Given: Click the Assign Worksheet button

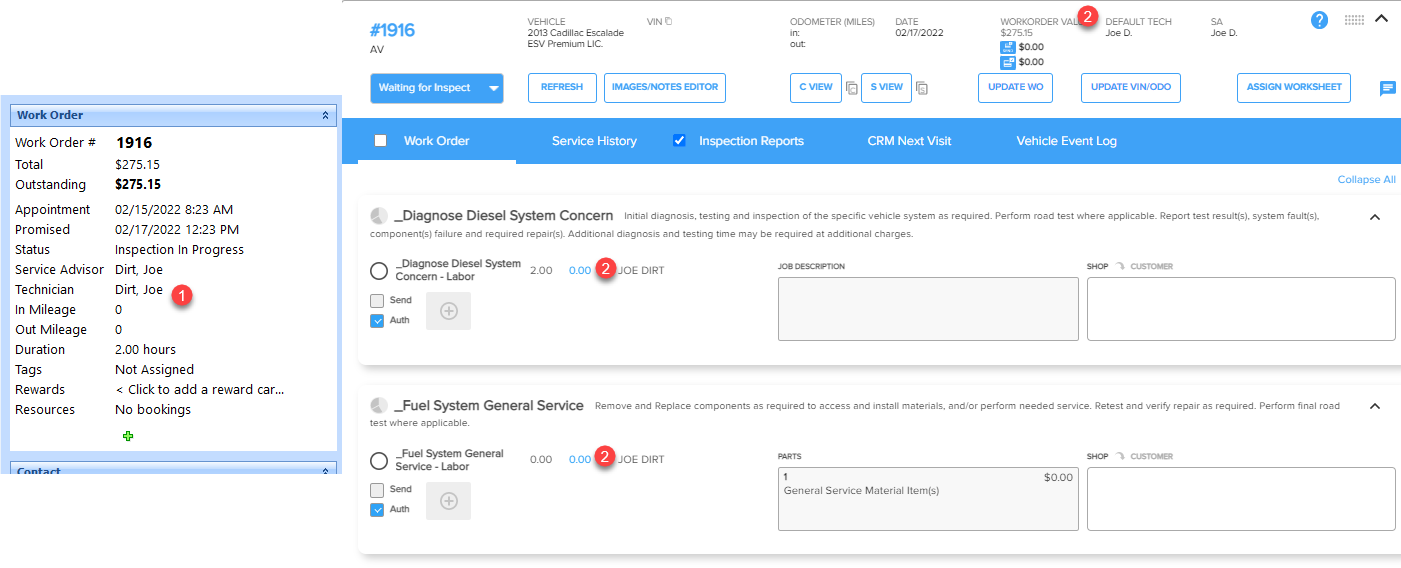Looking at the screenshot, I should [x=1294, y=88].
